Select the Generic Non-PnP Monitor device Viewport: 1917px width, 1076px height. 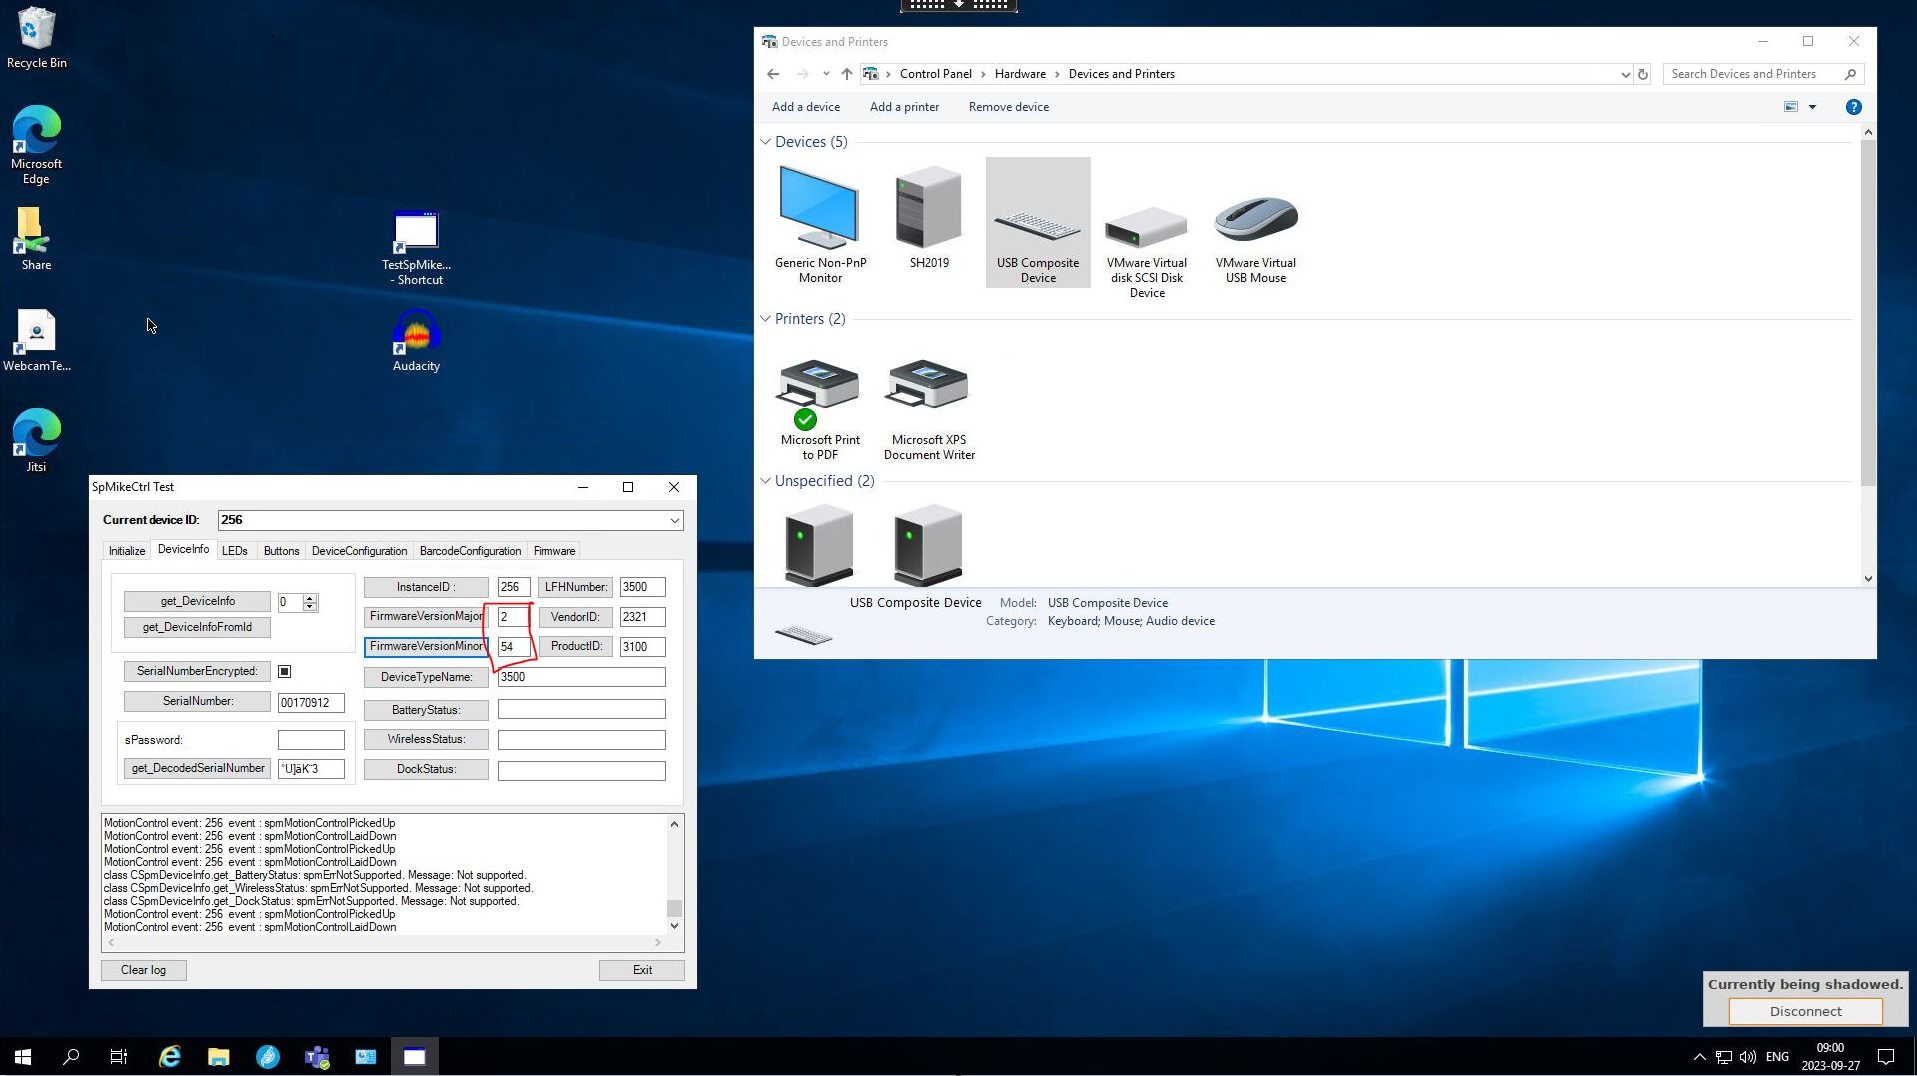click(819, 215)
